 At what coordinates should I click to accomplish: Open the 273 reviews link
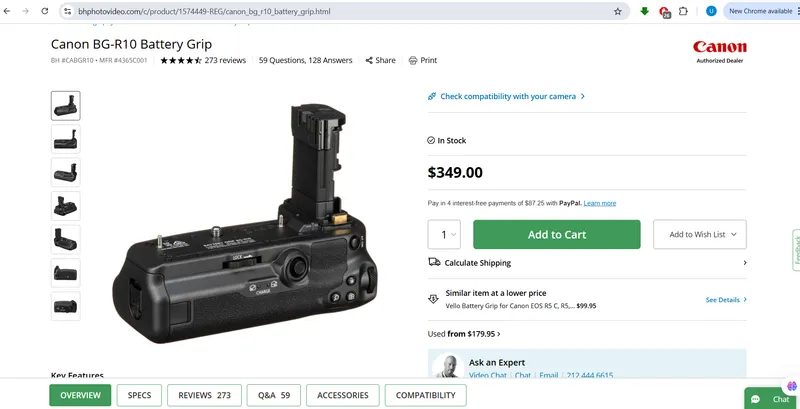click(x=225, y=60)
